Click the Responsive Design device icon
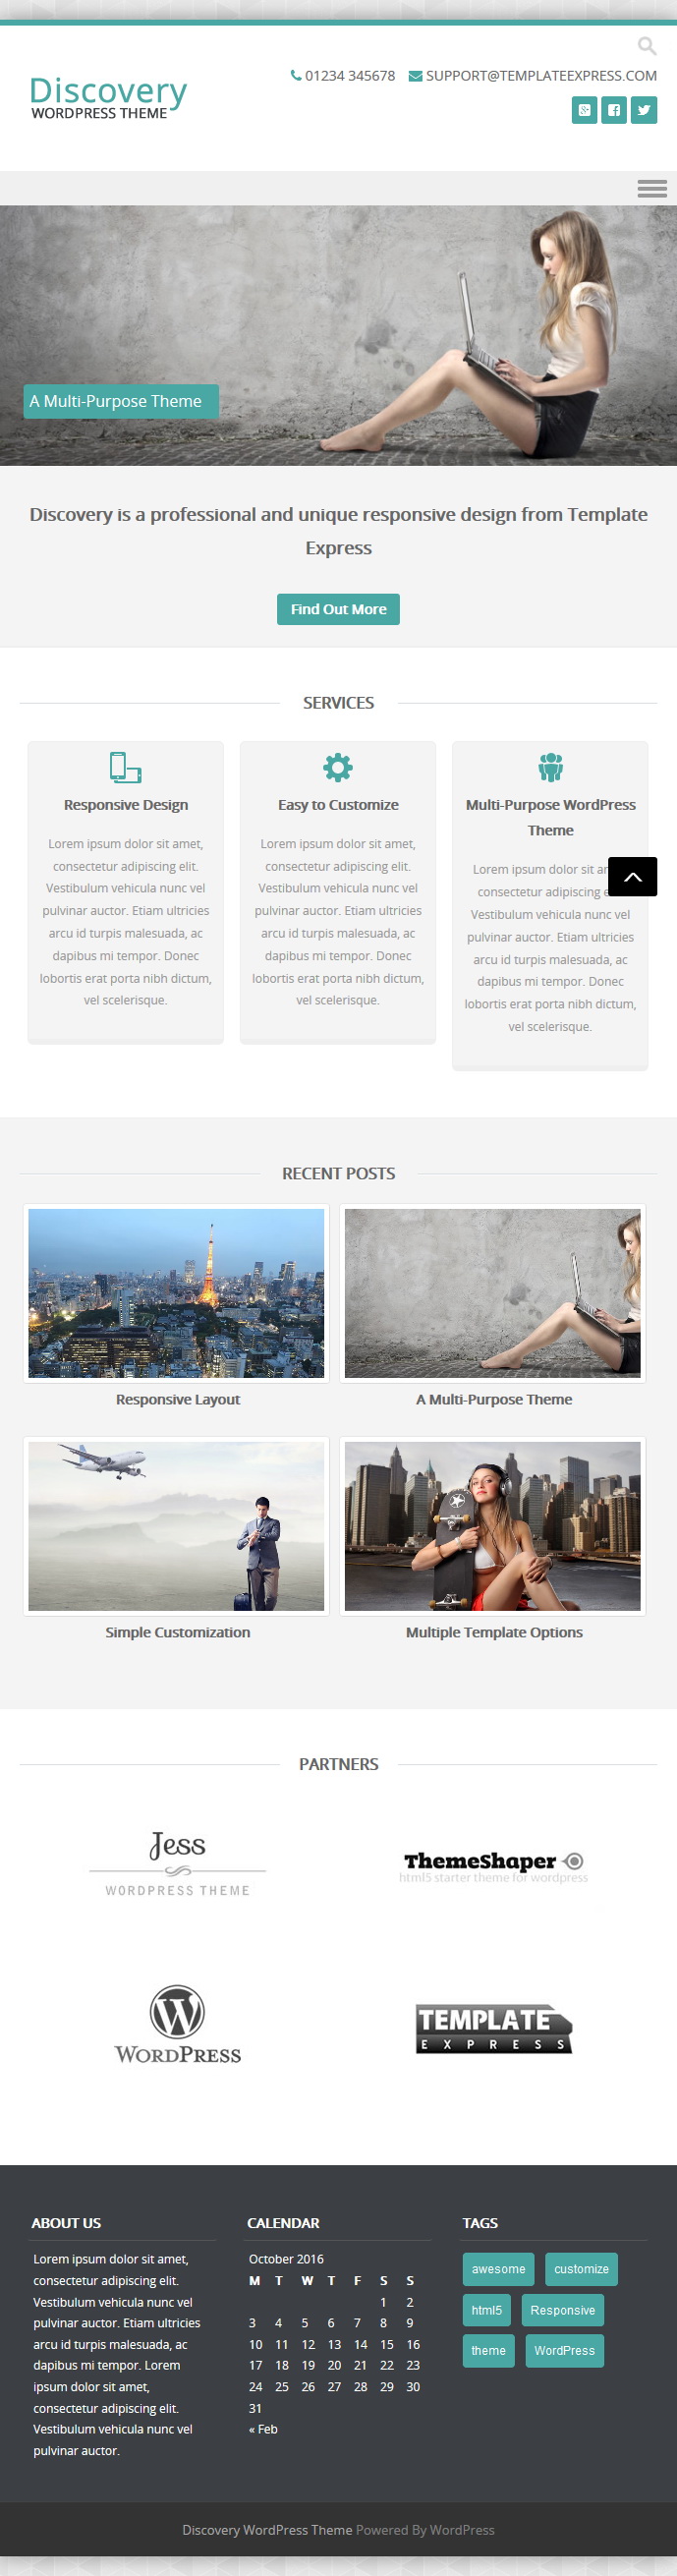 click(126, 767)
